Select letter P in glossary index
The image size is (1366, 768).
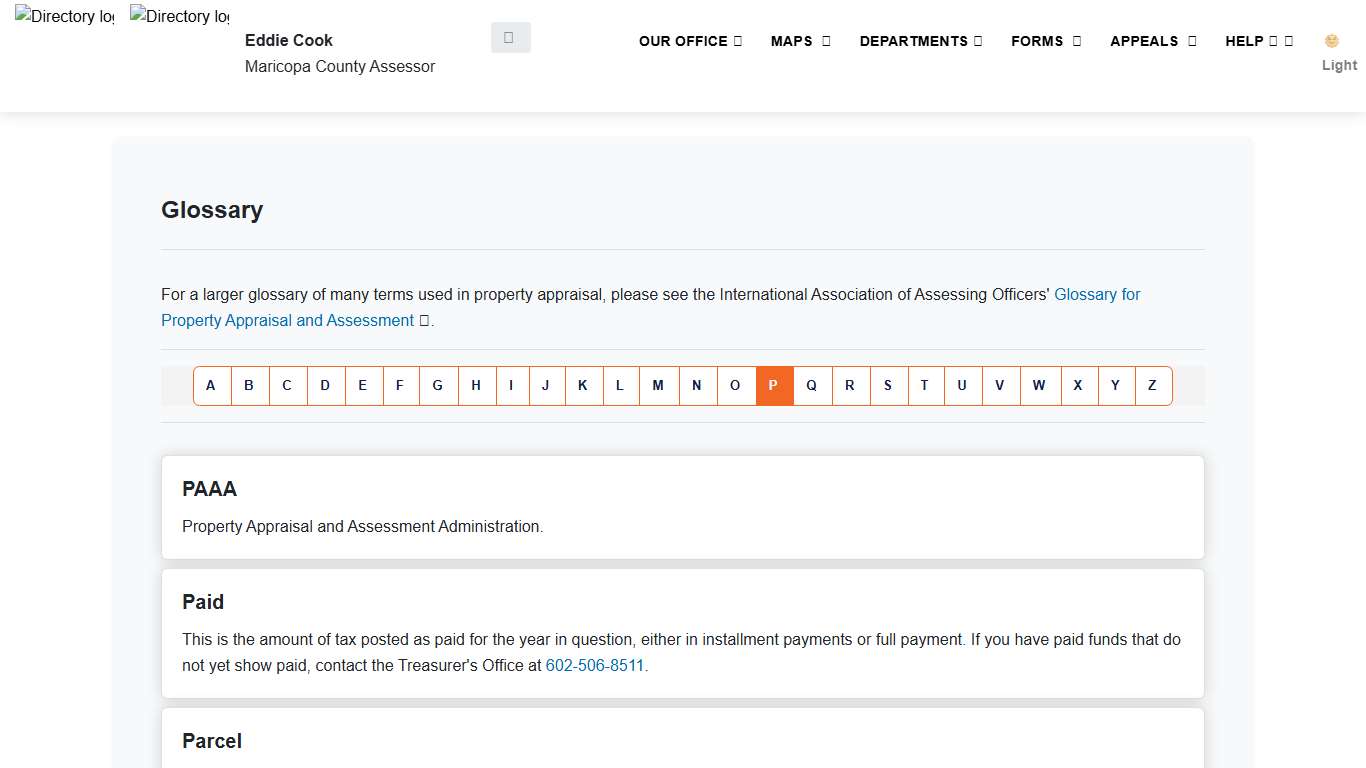point(773,386)
